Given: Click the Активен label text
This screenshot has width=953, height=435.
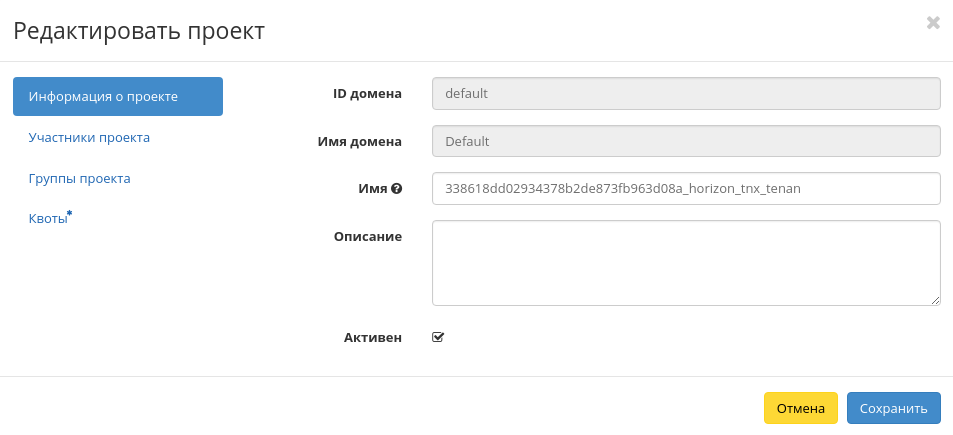Looking at the screenshot, I should pyautogui.click(x=373, y=337).
